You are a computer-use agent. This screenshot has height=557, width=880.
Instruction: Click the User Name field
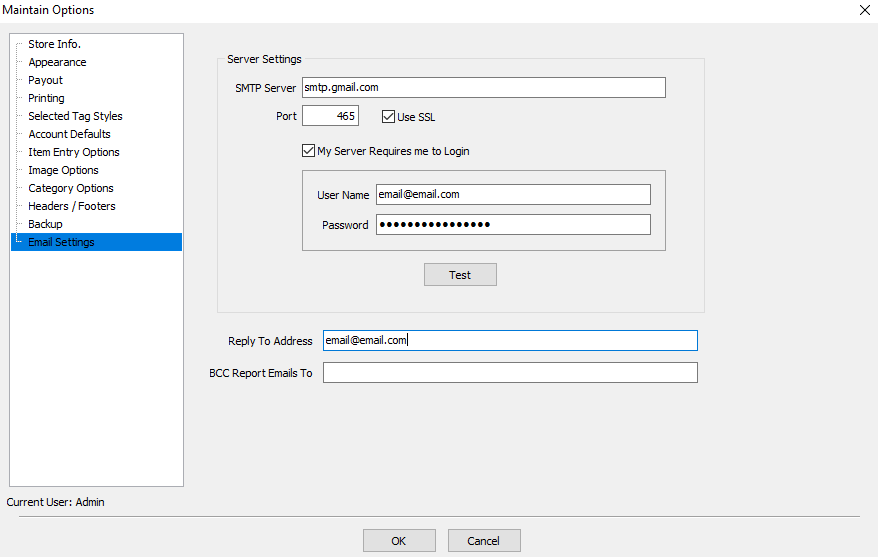click(x=514, y=194)
